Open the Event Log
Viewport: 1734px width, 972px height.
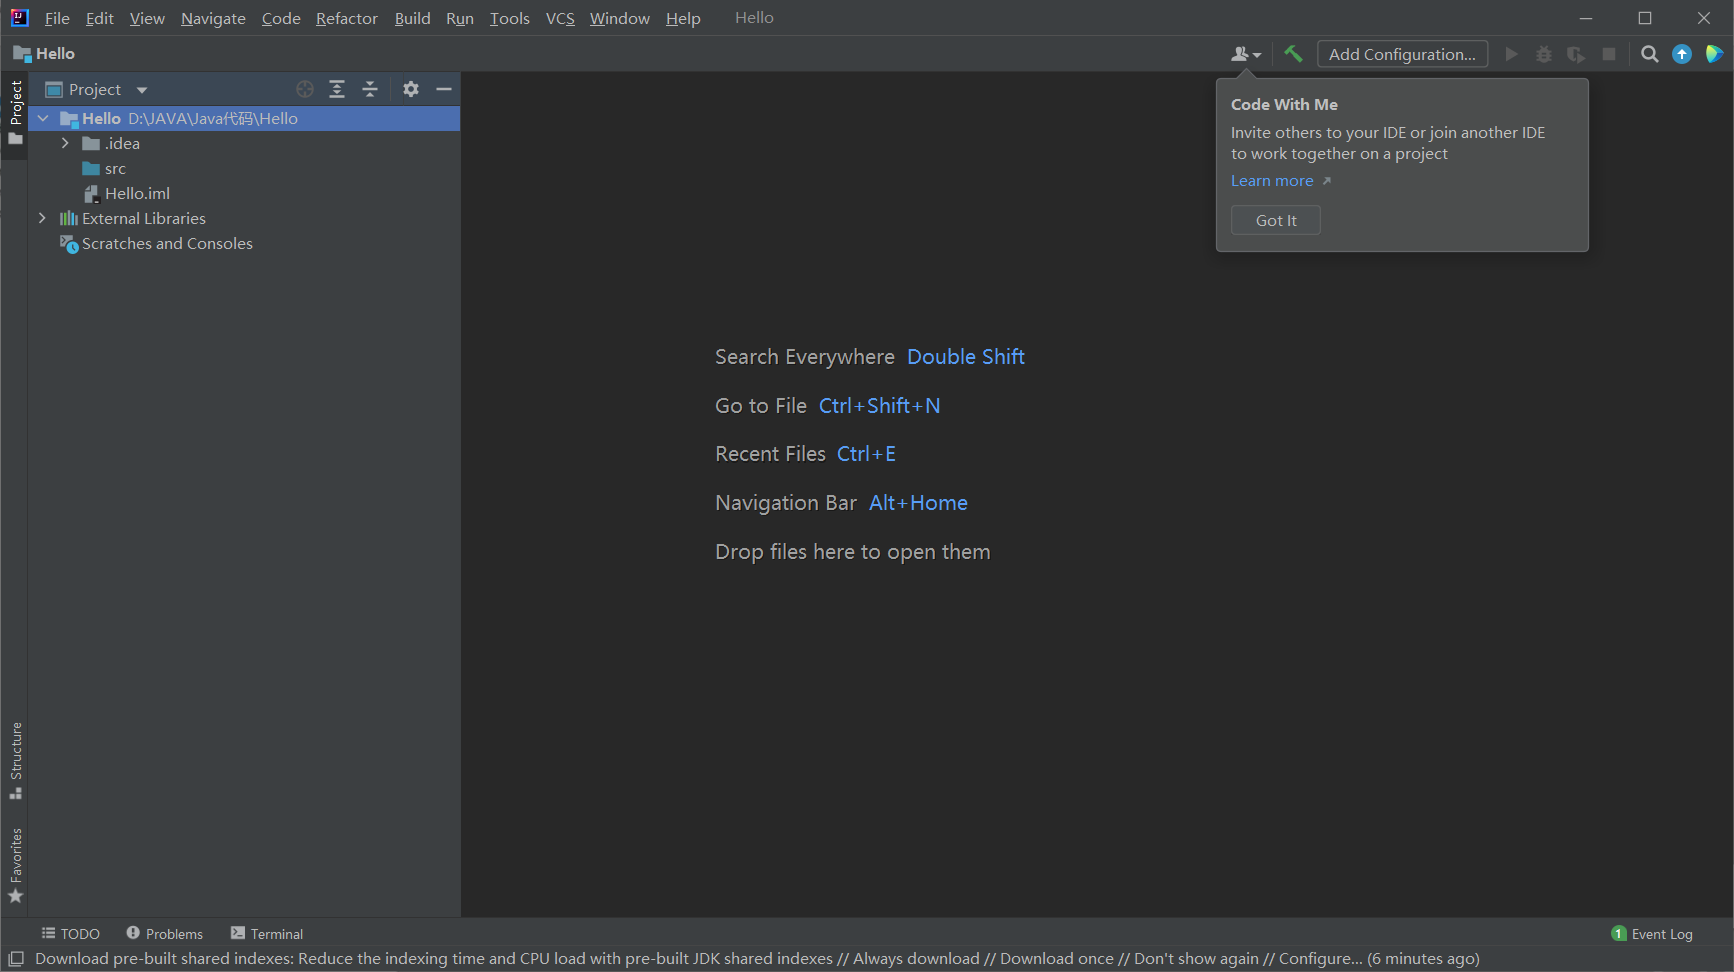click(1652, 934)
